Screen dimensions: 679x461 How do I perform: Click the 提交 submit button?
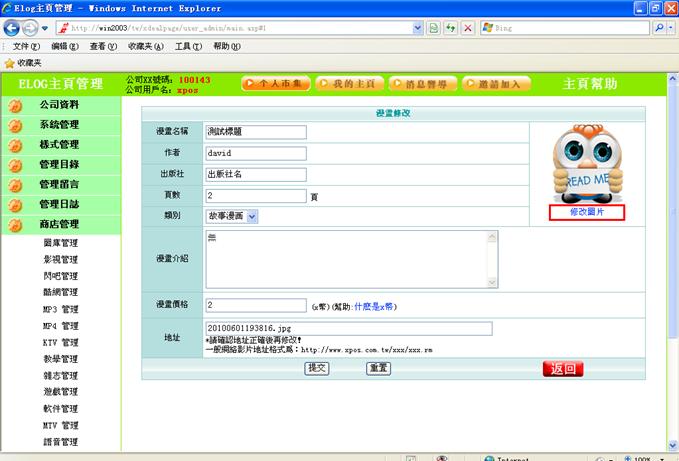(317, 368)
